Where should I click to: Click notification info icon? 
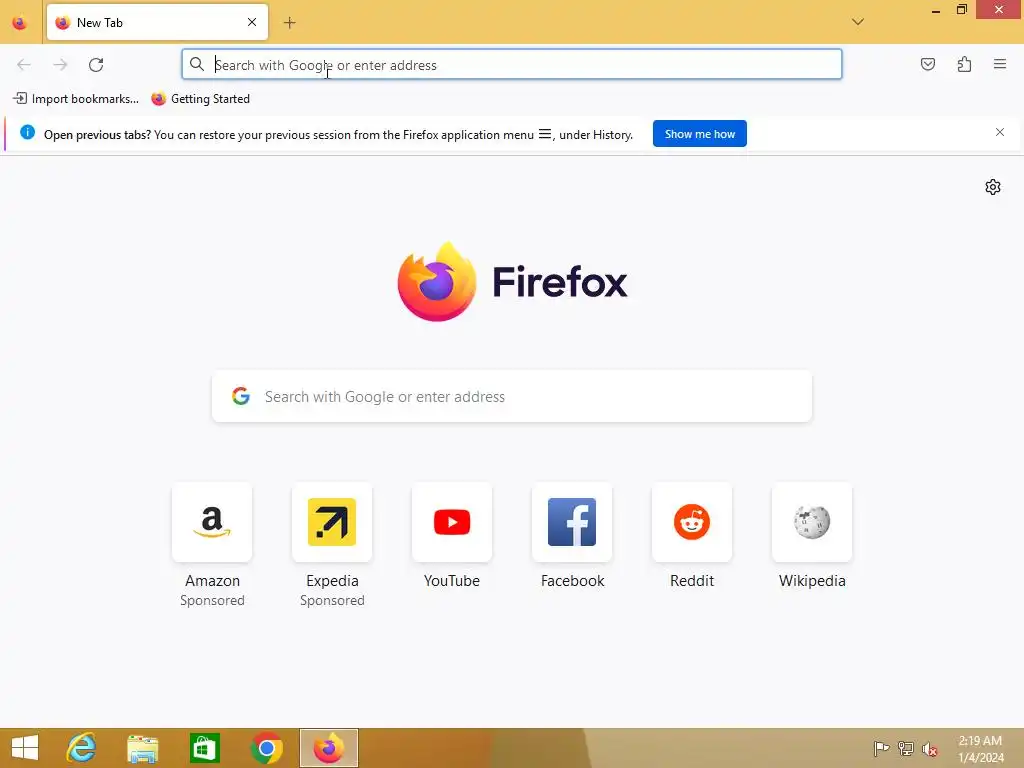(x=27, y=133)
